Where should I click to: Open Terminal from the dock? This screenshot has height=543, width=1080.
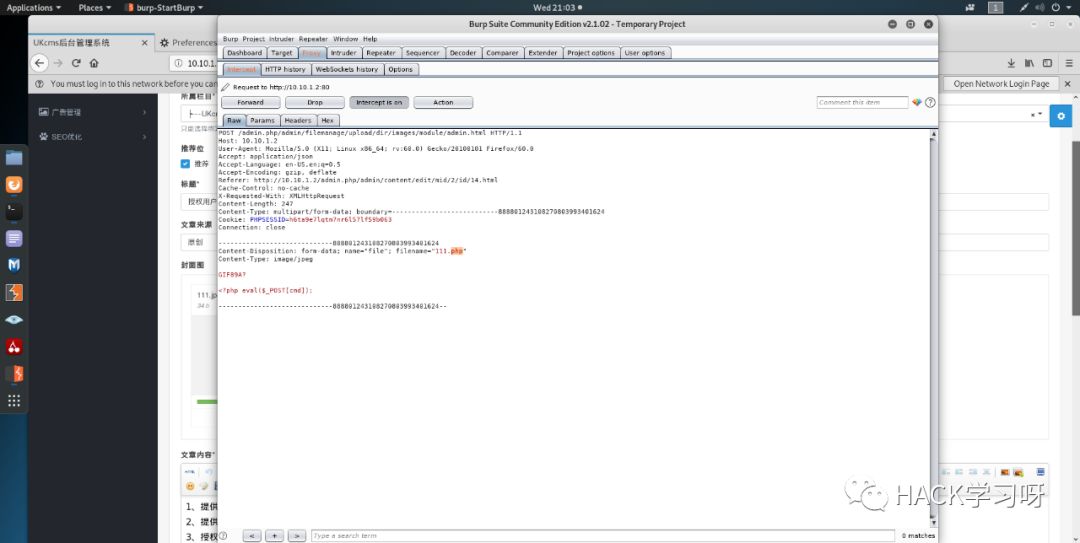(x=14, y=212)
